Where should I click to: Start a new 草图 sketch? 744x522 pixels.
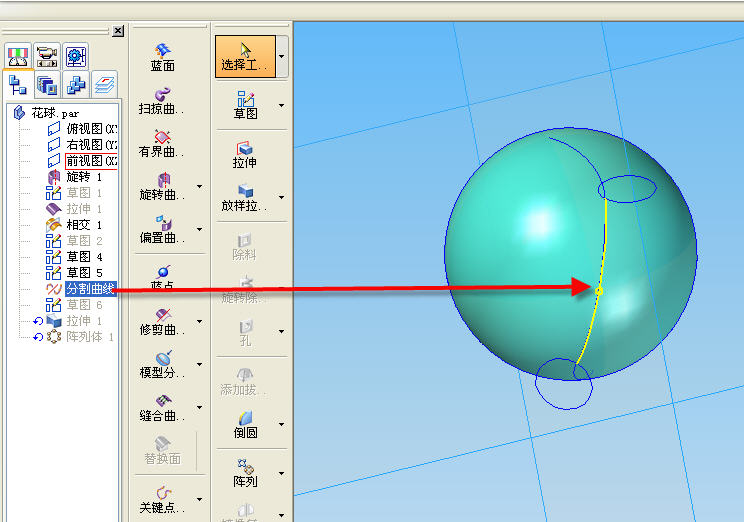click(x=245, y=105)
